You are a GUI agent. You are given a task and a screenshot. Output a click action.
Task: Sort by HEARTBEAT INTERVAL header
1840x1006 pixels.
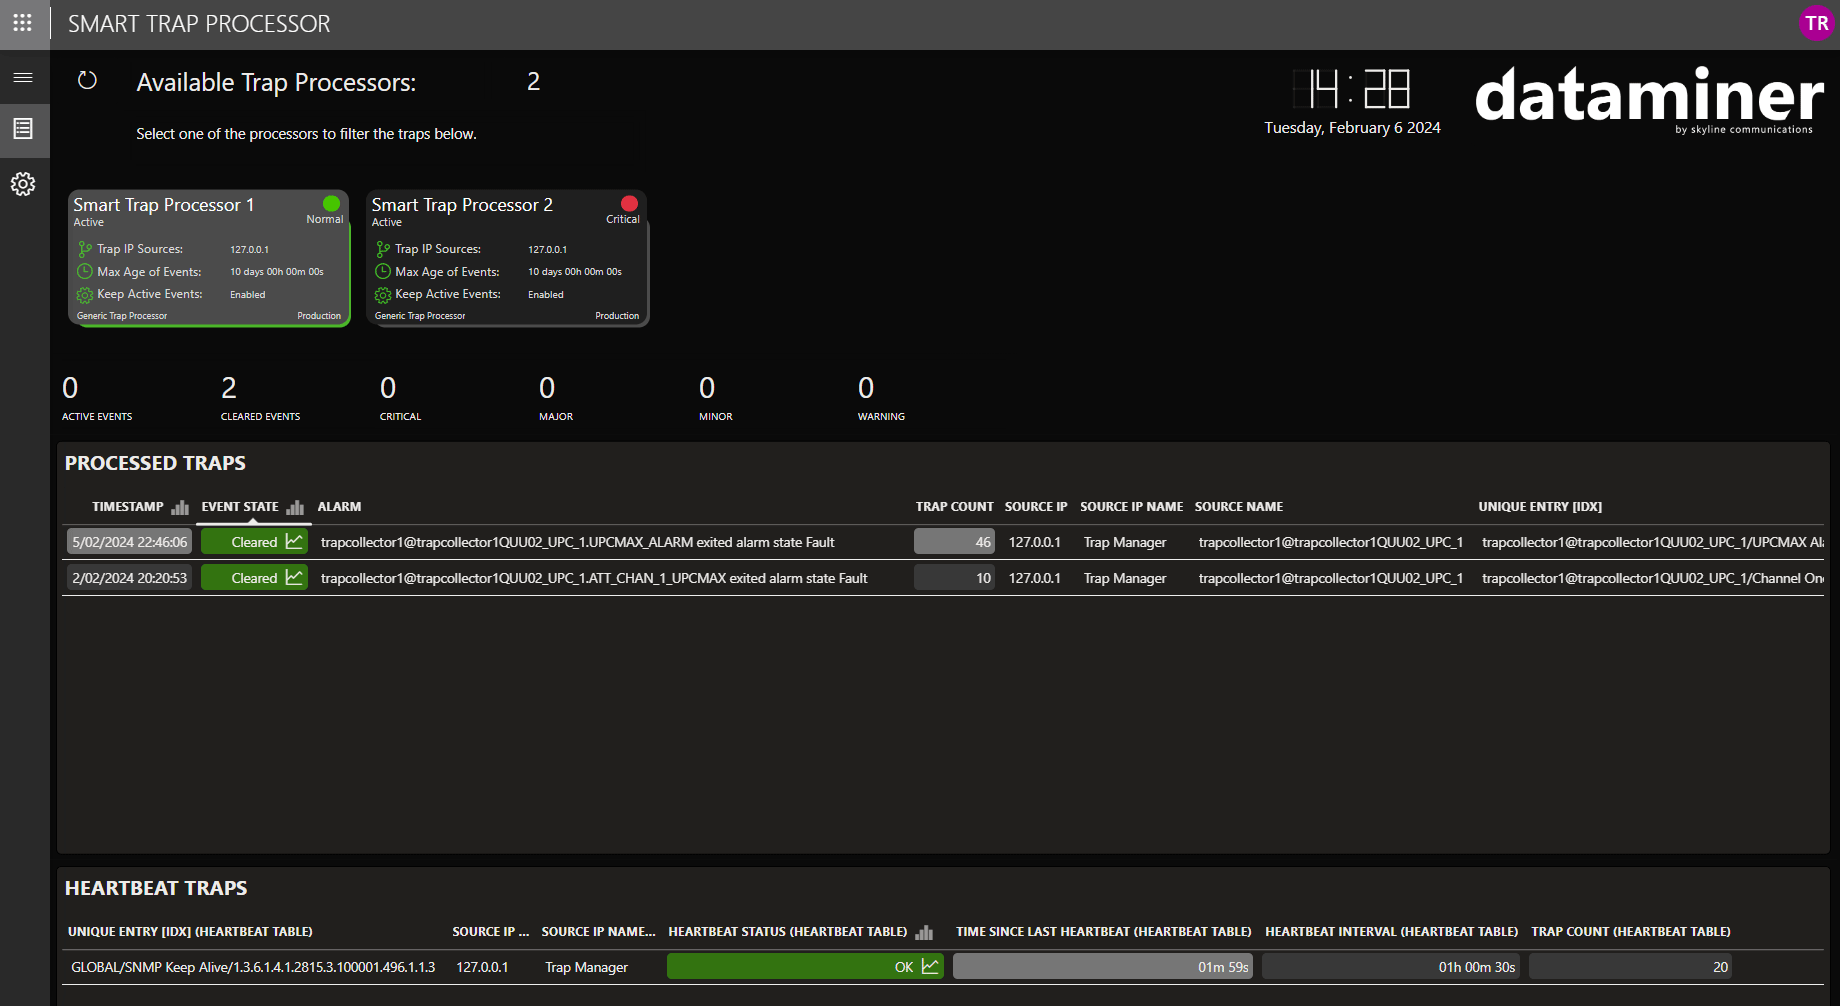[x=1391, y=932]
